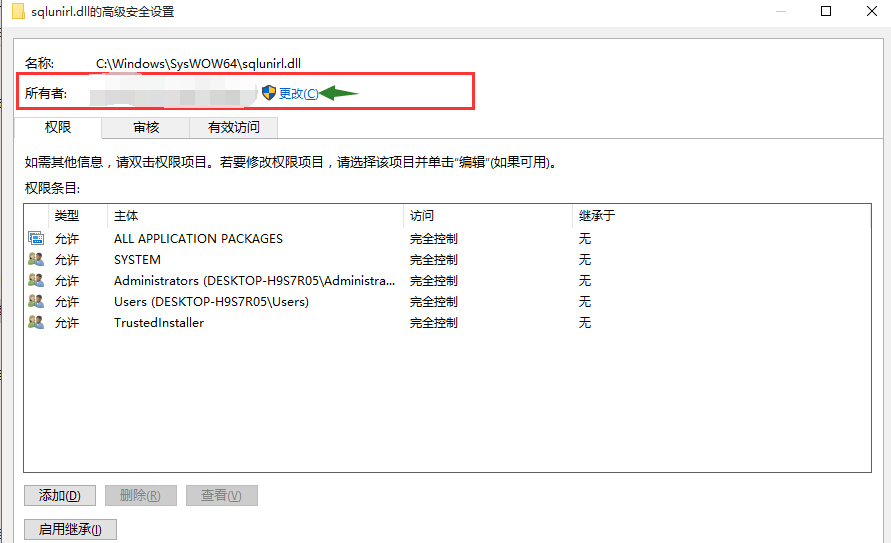Select the ALL APPLICATION PACKAGES entry
The height and width of the screenshot is (543, 891).
tap(198, 239)
